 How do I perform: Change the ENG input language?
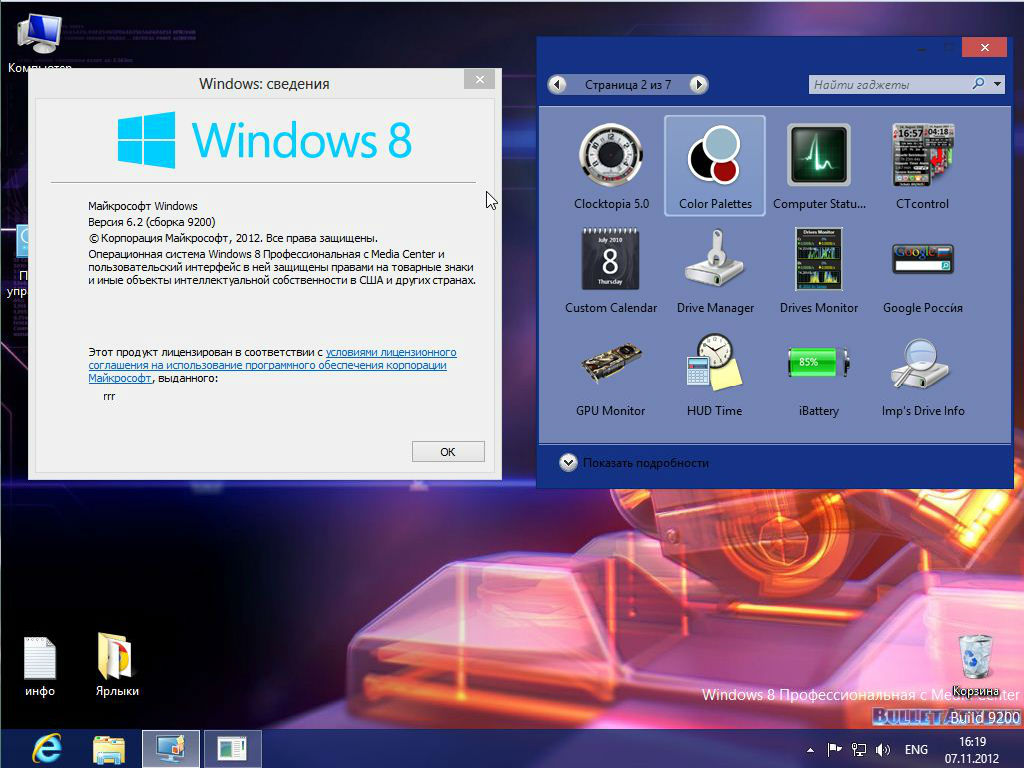coord(916,750)
